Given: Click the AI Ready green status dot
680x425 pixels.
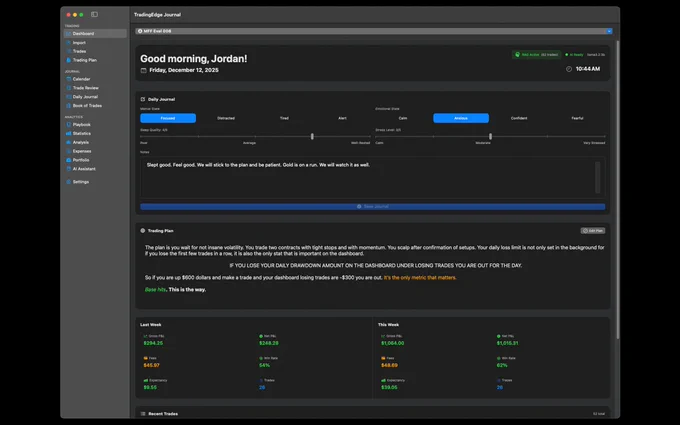Looking at the screenshot, I should pyautogui.click(x=566, y=55).
